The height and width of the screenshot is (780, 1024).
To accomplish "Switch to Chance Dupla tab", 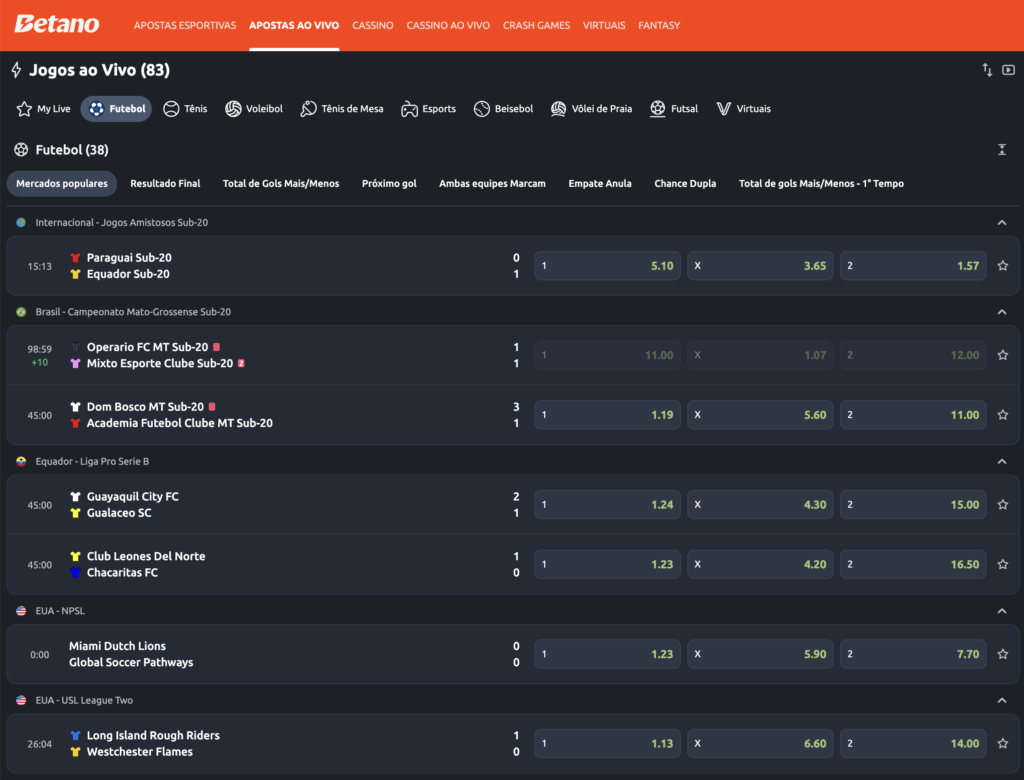I will [x=685, y=184].
